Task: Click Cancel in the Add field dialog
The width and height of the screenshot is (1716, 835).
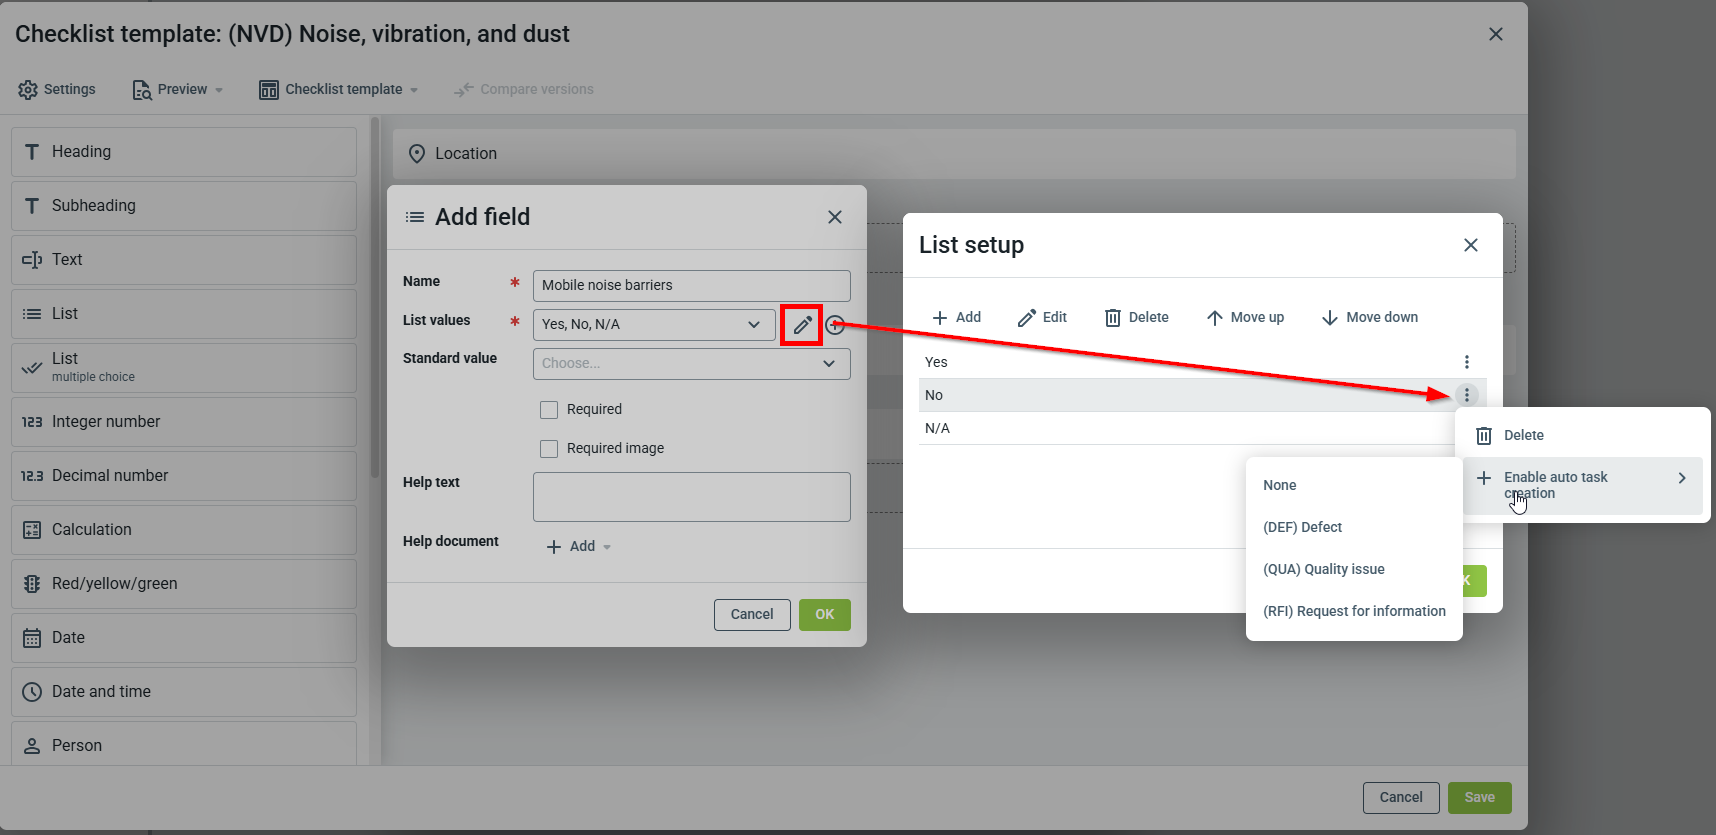Action: 751,615
